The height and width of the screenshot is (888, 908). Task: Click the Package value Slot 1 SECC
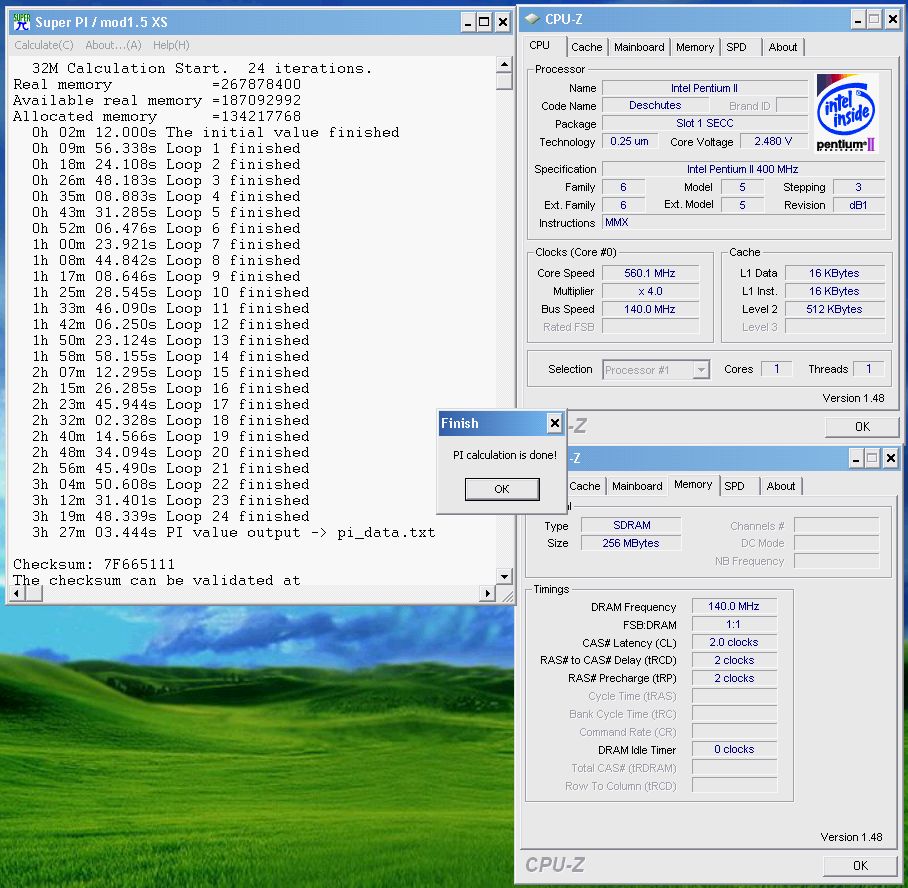coord(705,123)
